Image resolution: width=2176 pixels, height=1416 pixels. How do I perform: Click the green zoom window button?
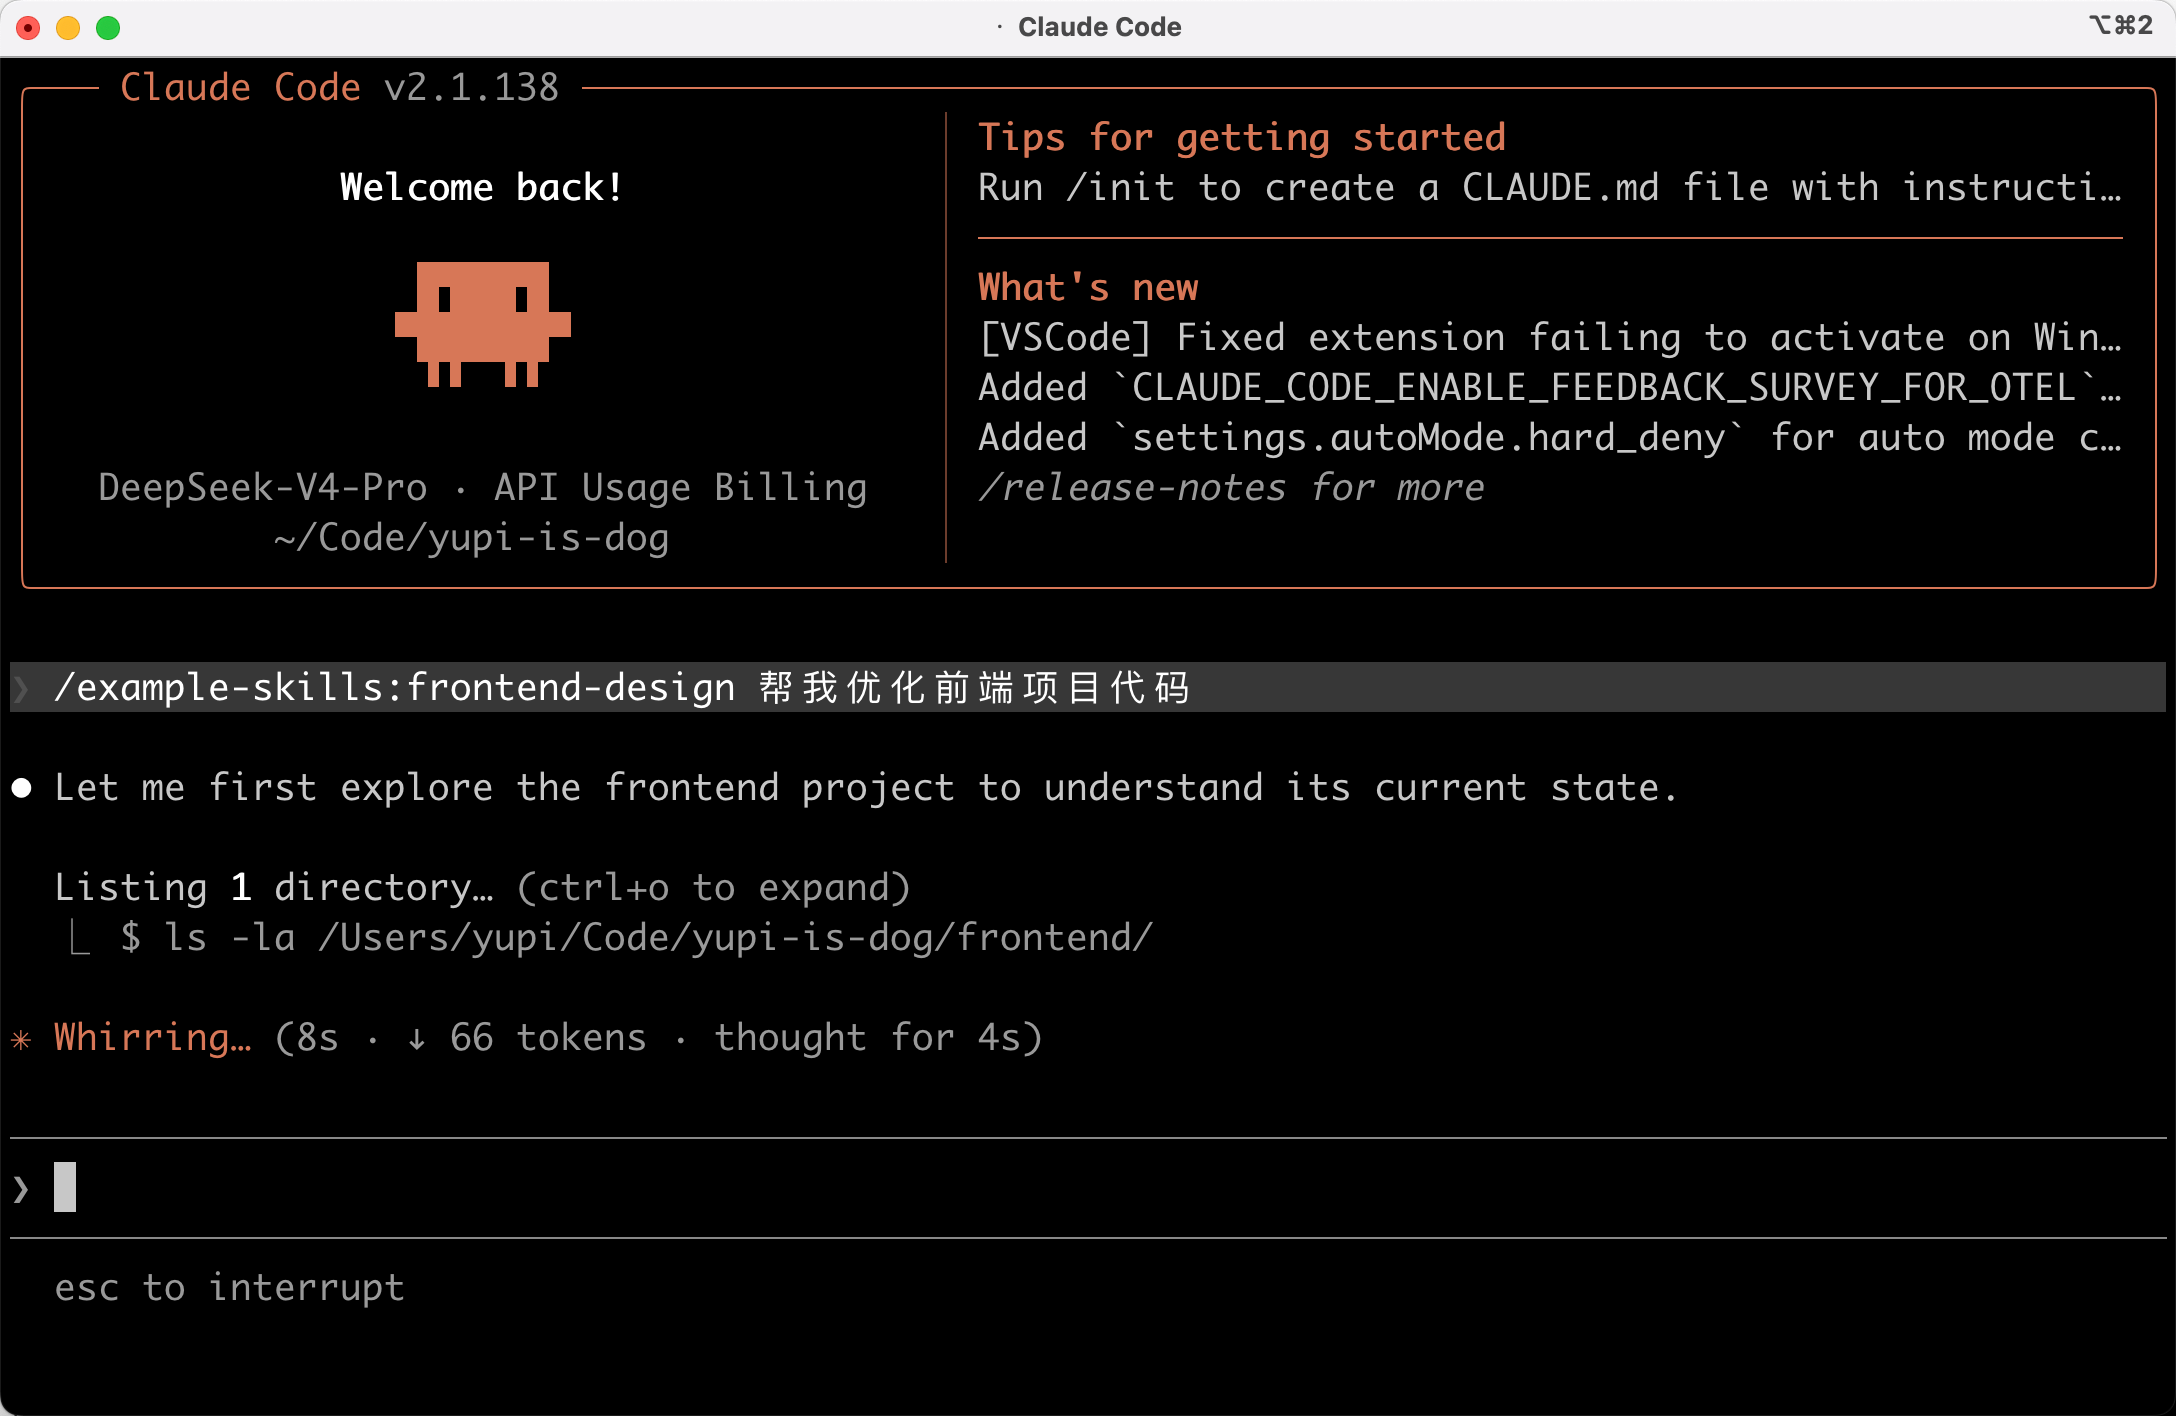coord(108,27)
